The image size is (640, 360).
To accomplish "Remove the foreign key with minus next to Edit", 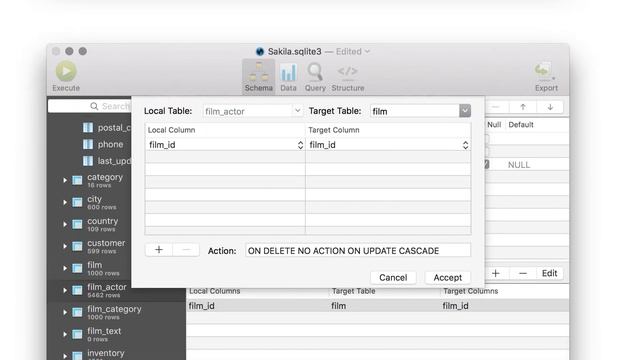I will (x=523, y=273).
